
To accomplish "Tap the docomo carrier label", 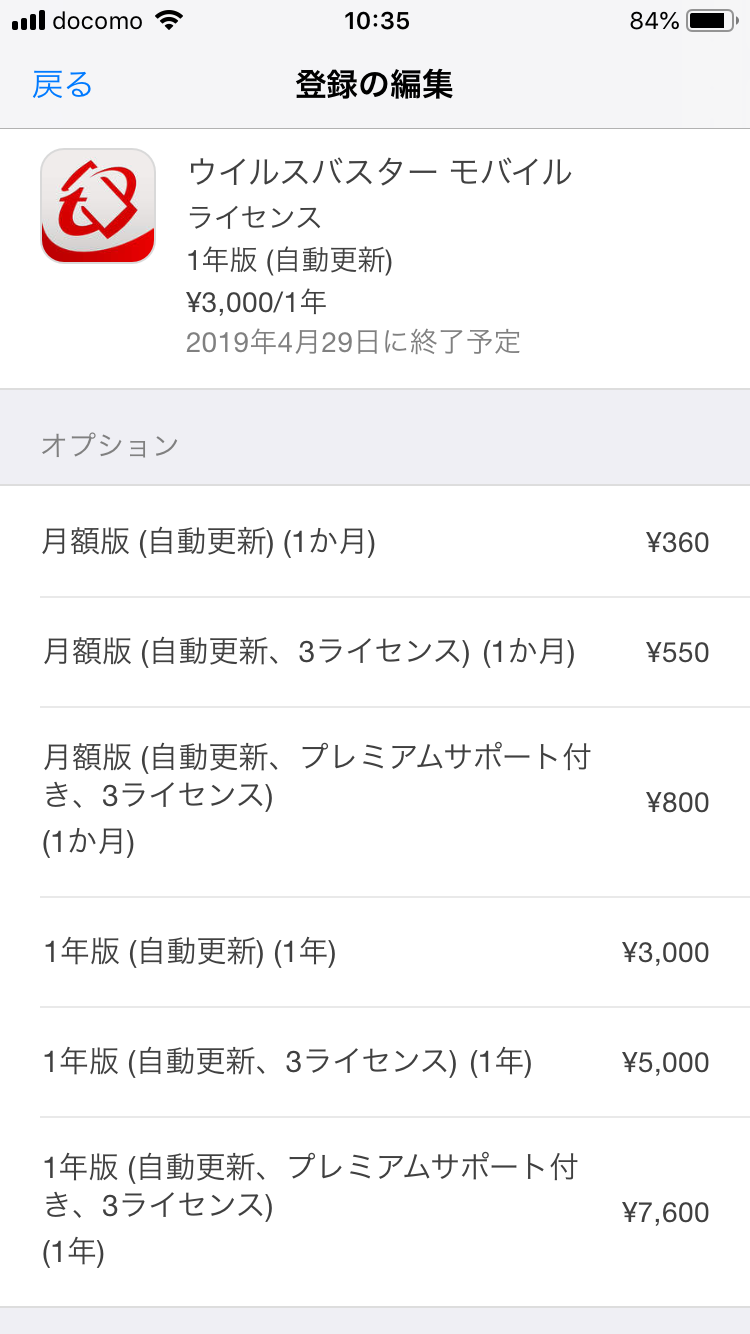I will [97, 21].
